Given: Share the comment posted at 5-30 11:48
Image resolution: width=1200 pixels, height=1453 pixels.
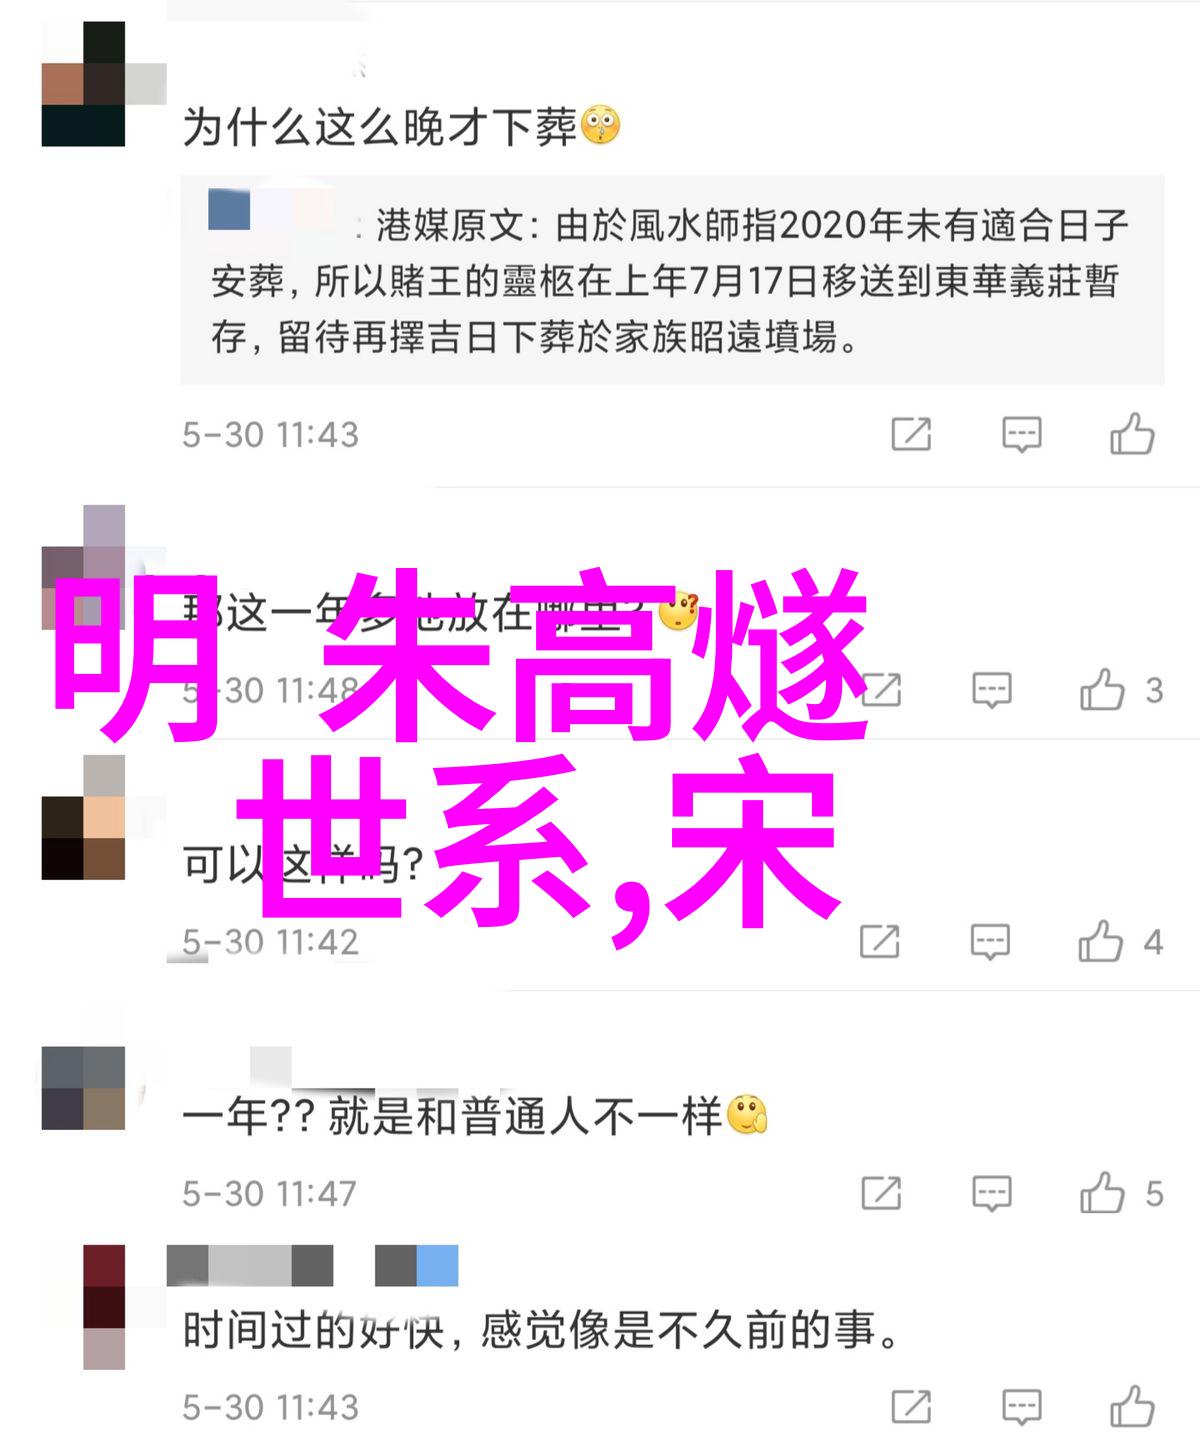Looking at the screenshot, I should tap(881, 689).
